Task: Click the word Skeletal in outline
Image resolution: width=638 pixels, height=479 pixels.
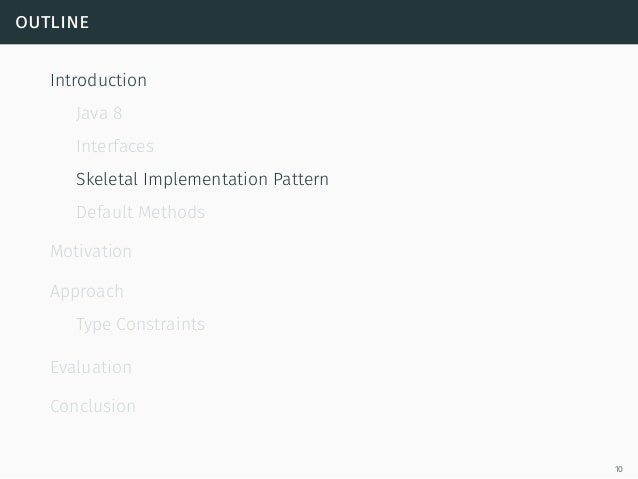Action: [x=107, y=179]
